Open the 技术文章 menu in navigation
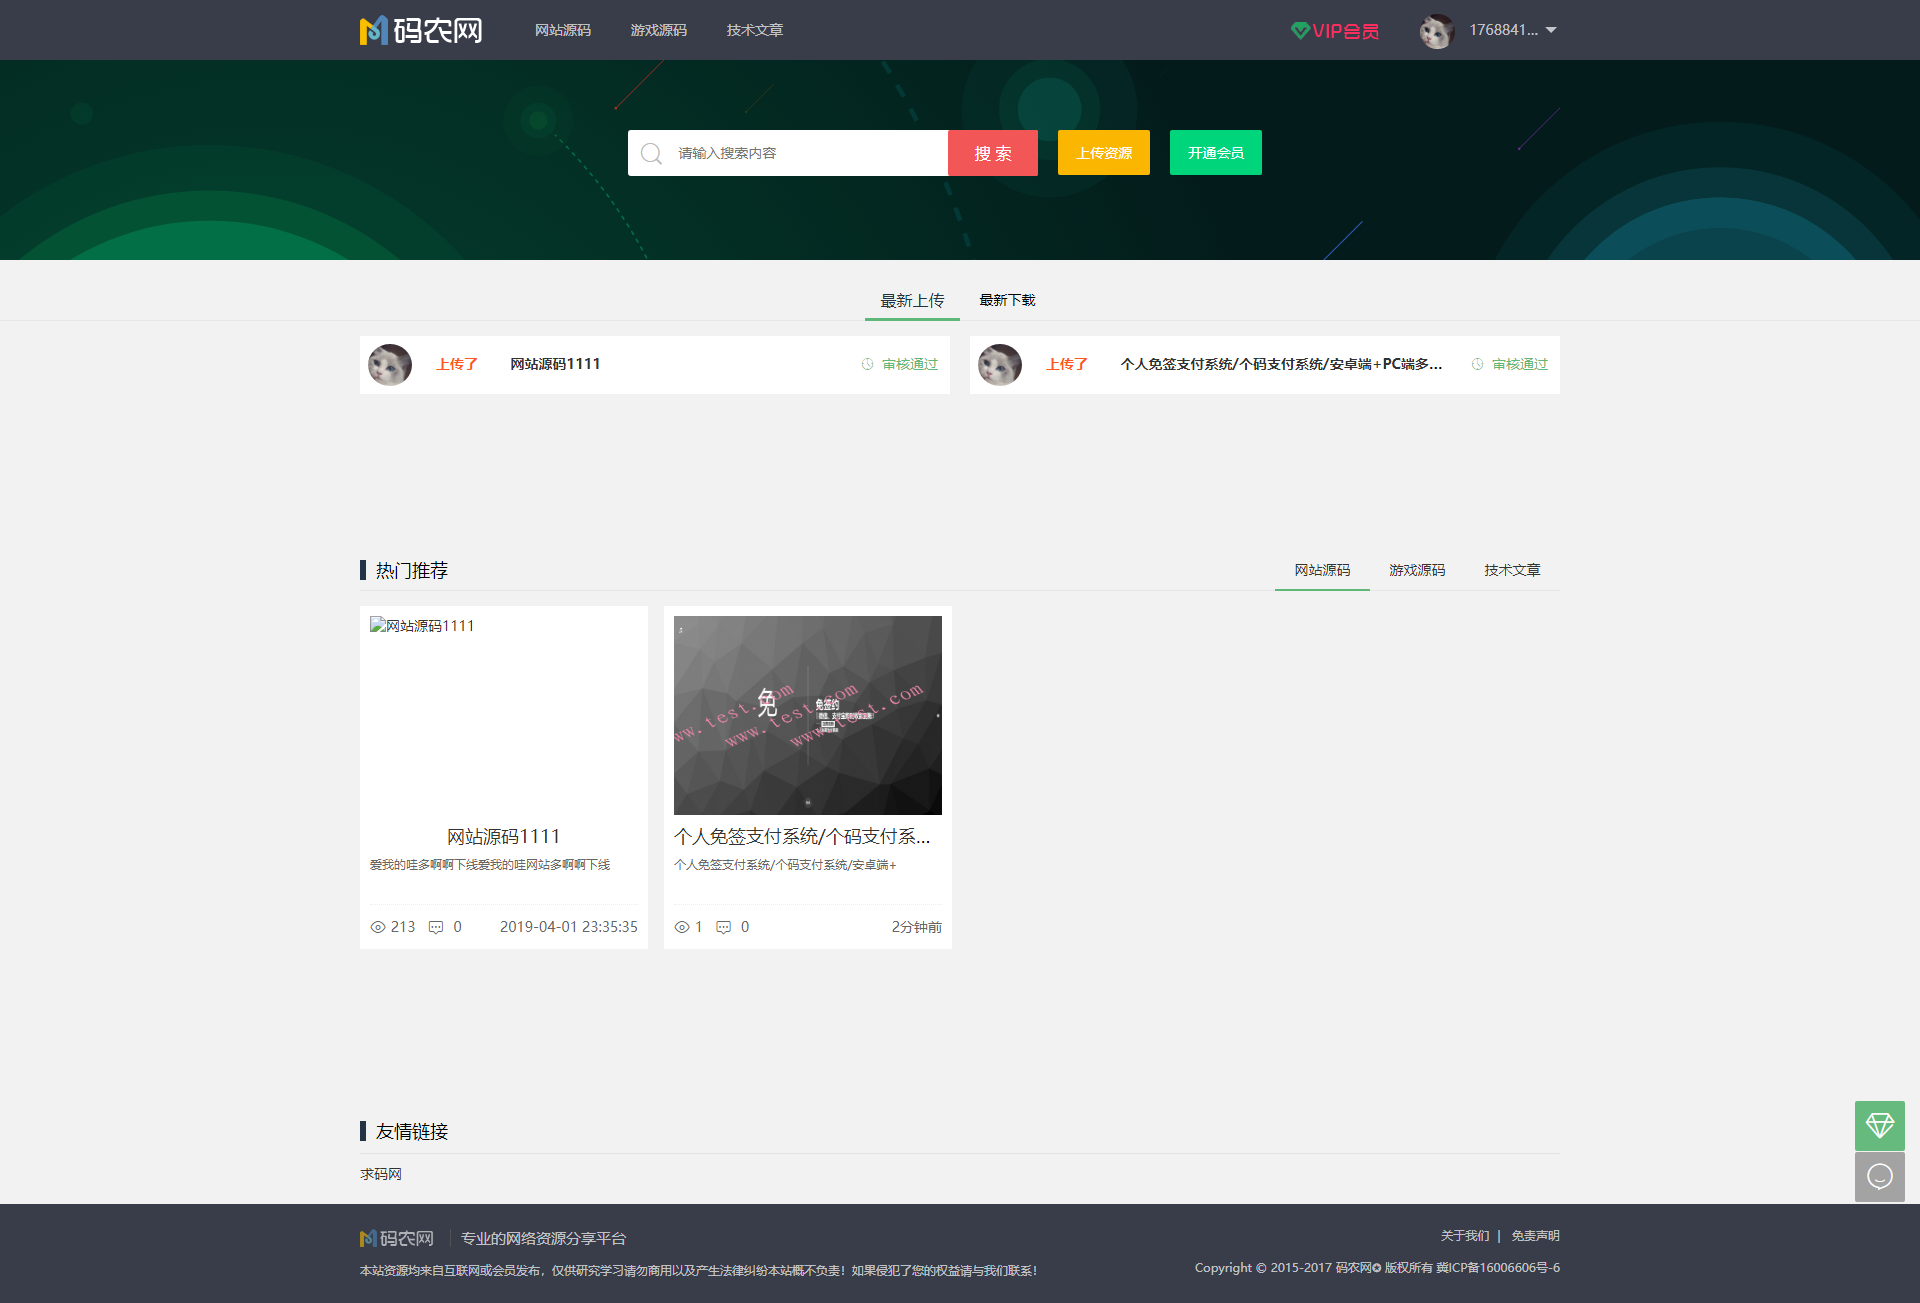 coord(754,30)
